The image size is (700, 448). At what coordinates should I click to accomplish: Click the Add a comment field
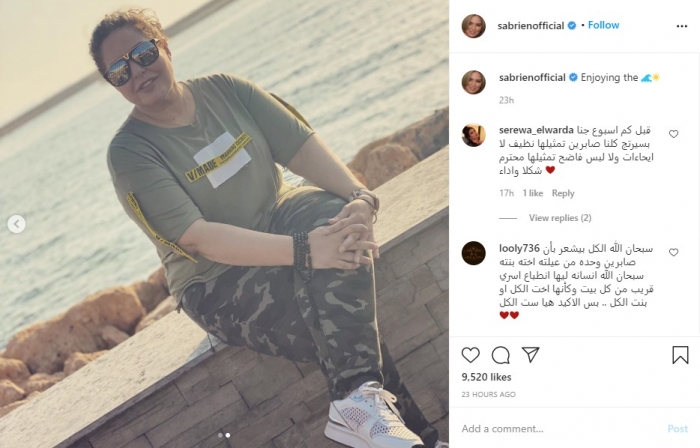[x=560, y=429]
